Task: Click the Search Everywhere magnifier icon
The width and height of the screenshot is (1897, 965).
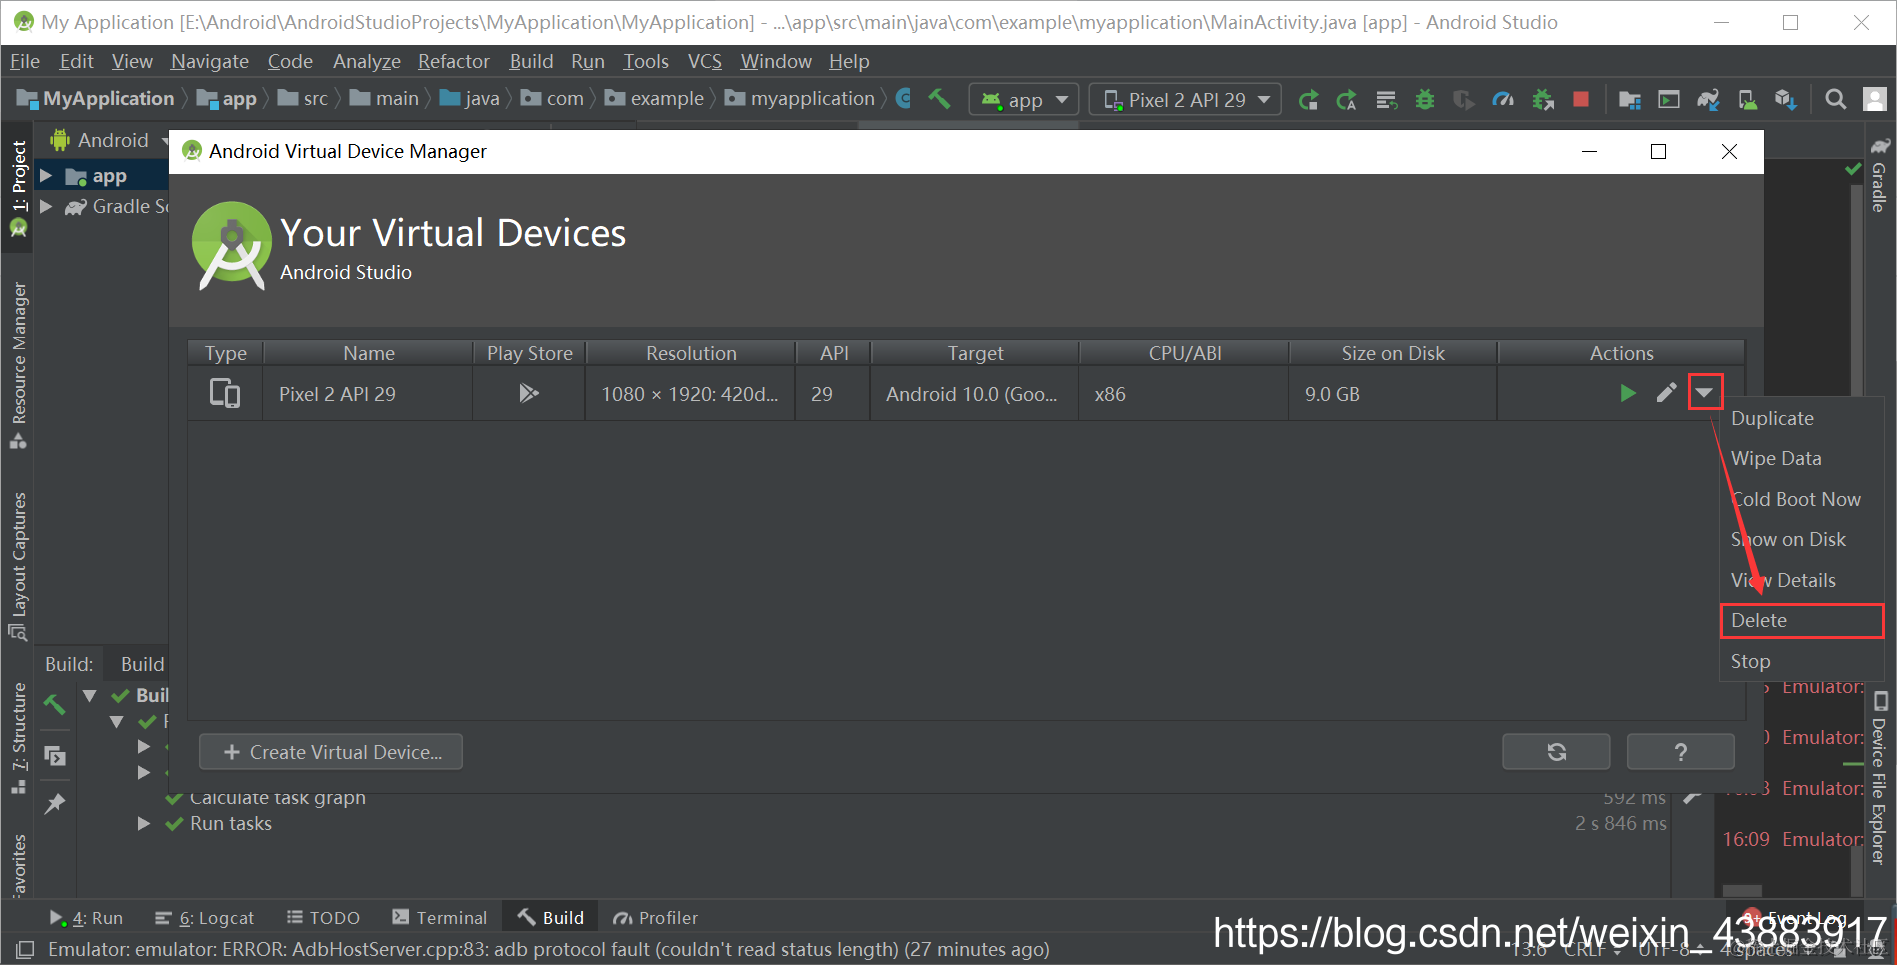Action: tap(1836, 99)
